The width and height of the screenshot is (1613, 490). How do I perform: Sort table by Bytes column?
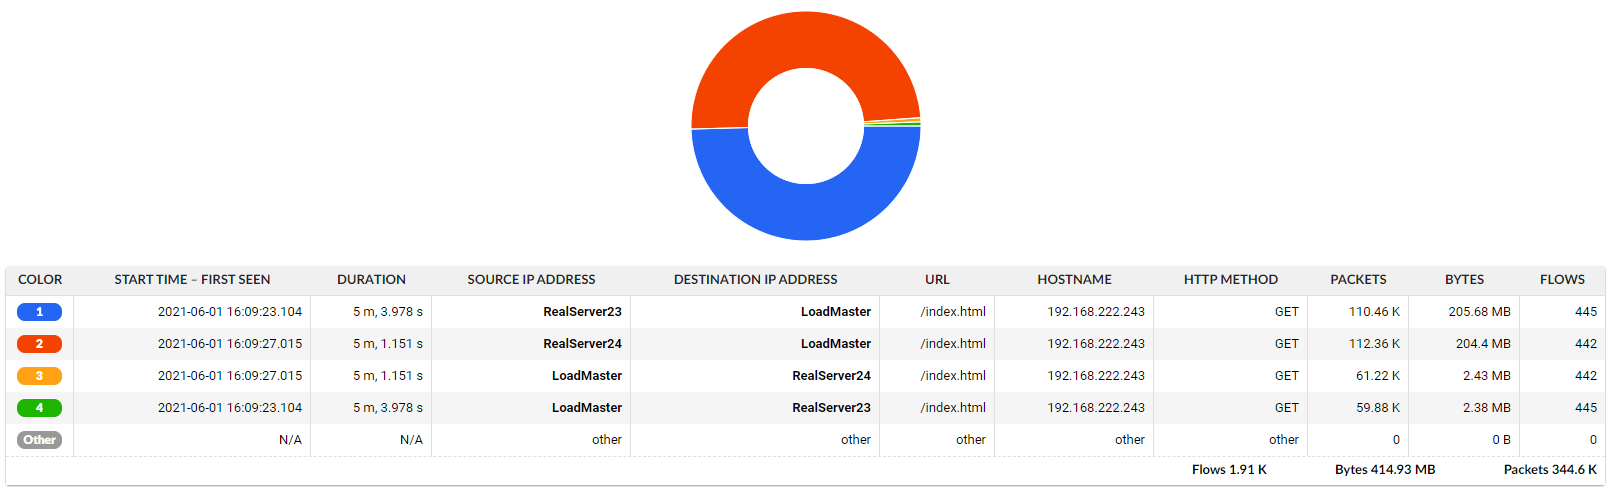click(1464, 280)
